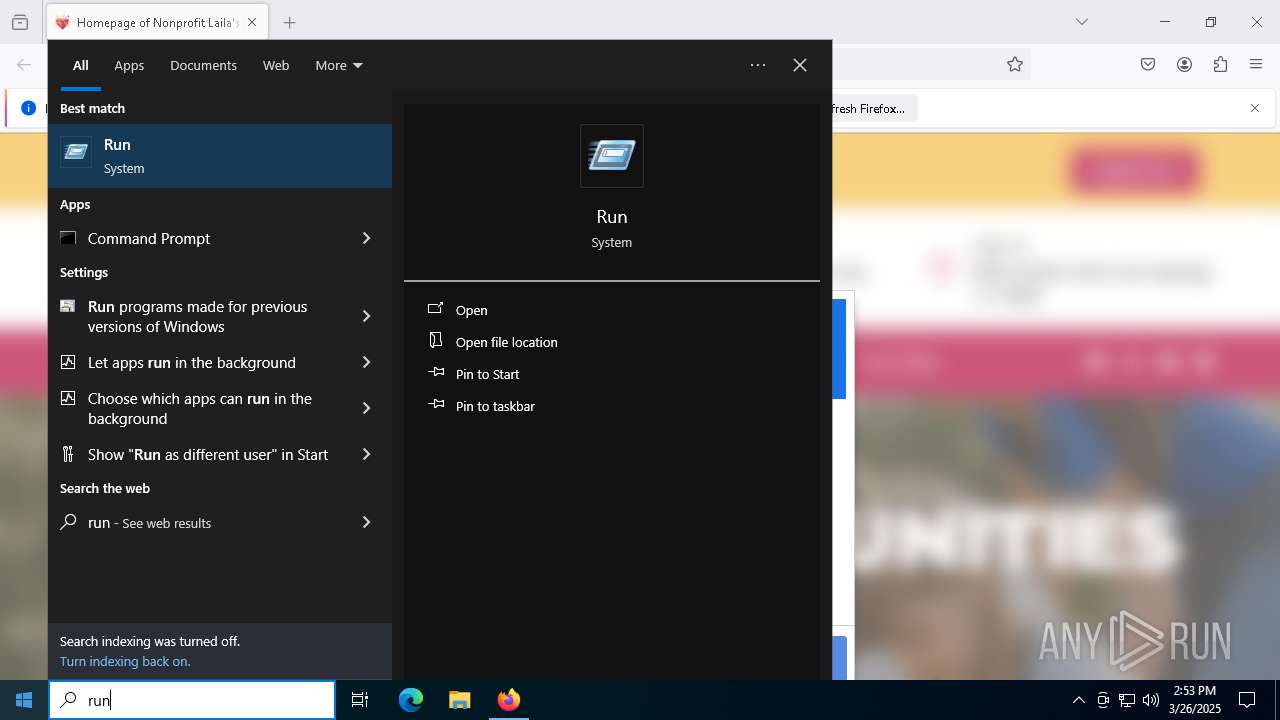Expand "Run programs made for previous versions" chevron
Image resolution: width=1280 pixels, height=720 pixels.
coord(366,316)
